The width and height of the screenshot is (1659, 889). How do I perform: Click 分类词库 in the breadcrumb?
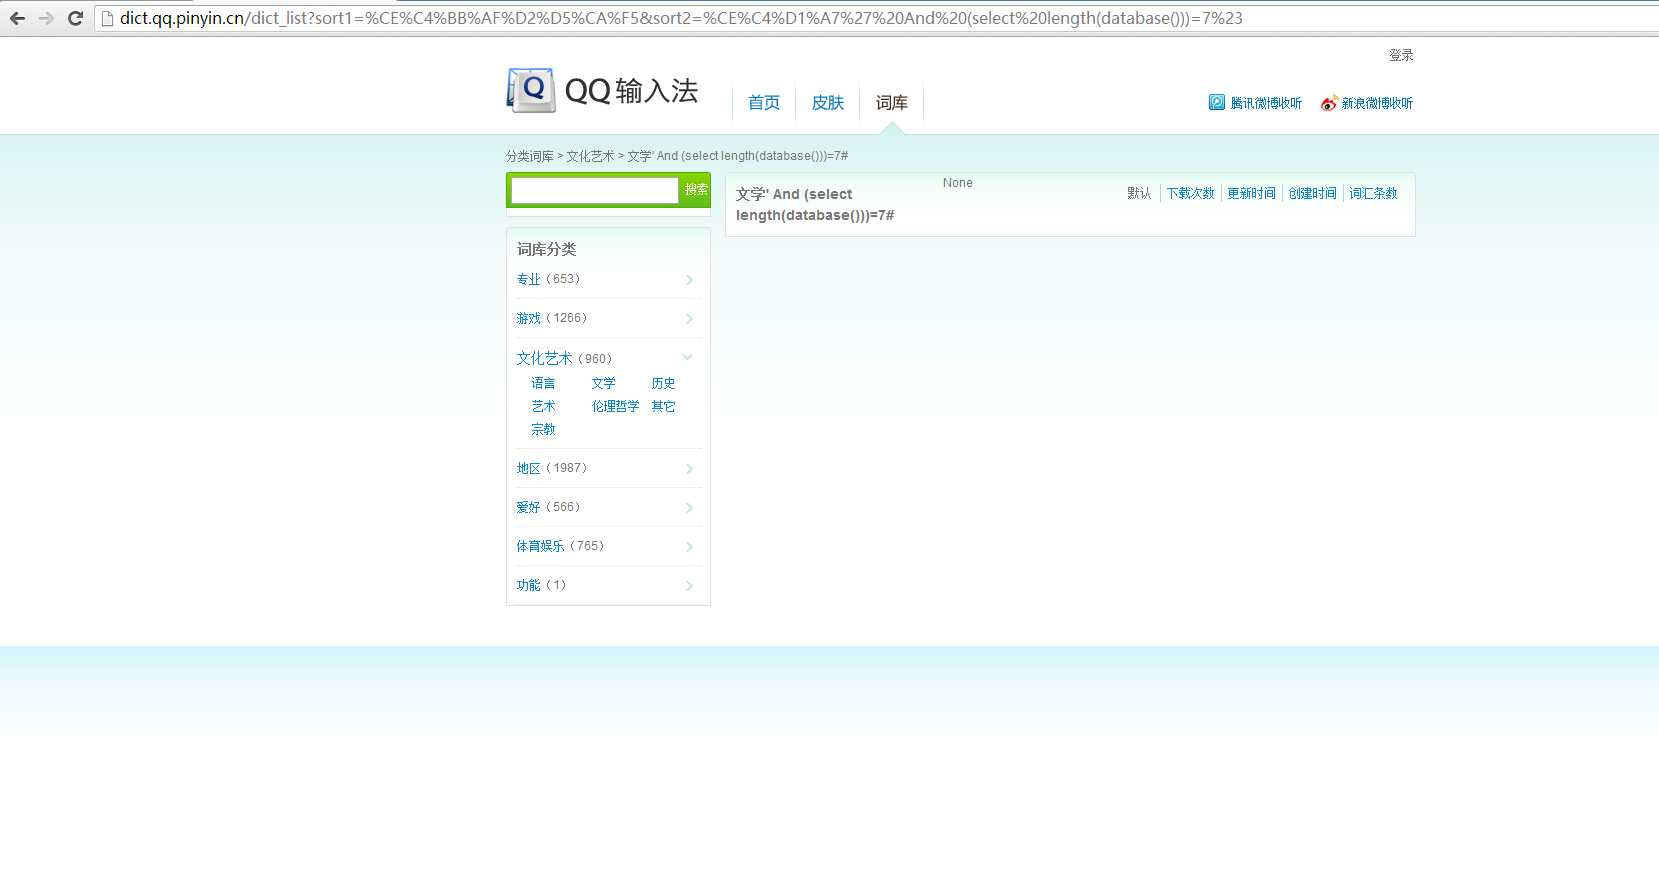click(529, 156)
